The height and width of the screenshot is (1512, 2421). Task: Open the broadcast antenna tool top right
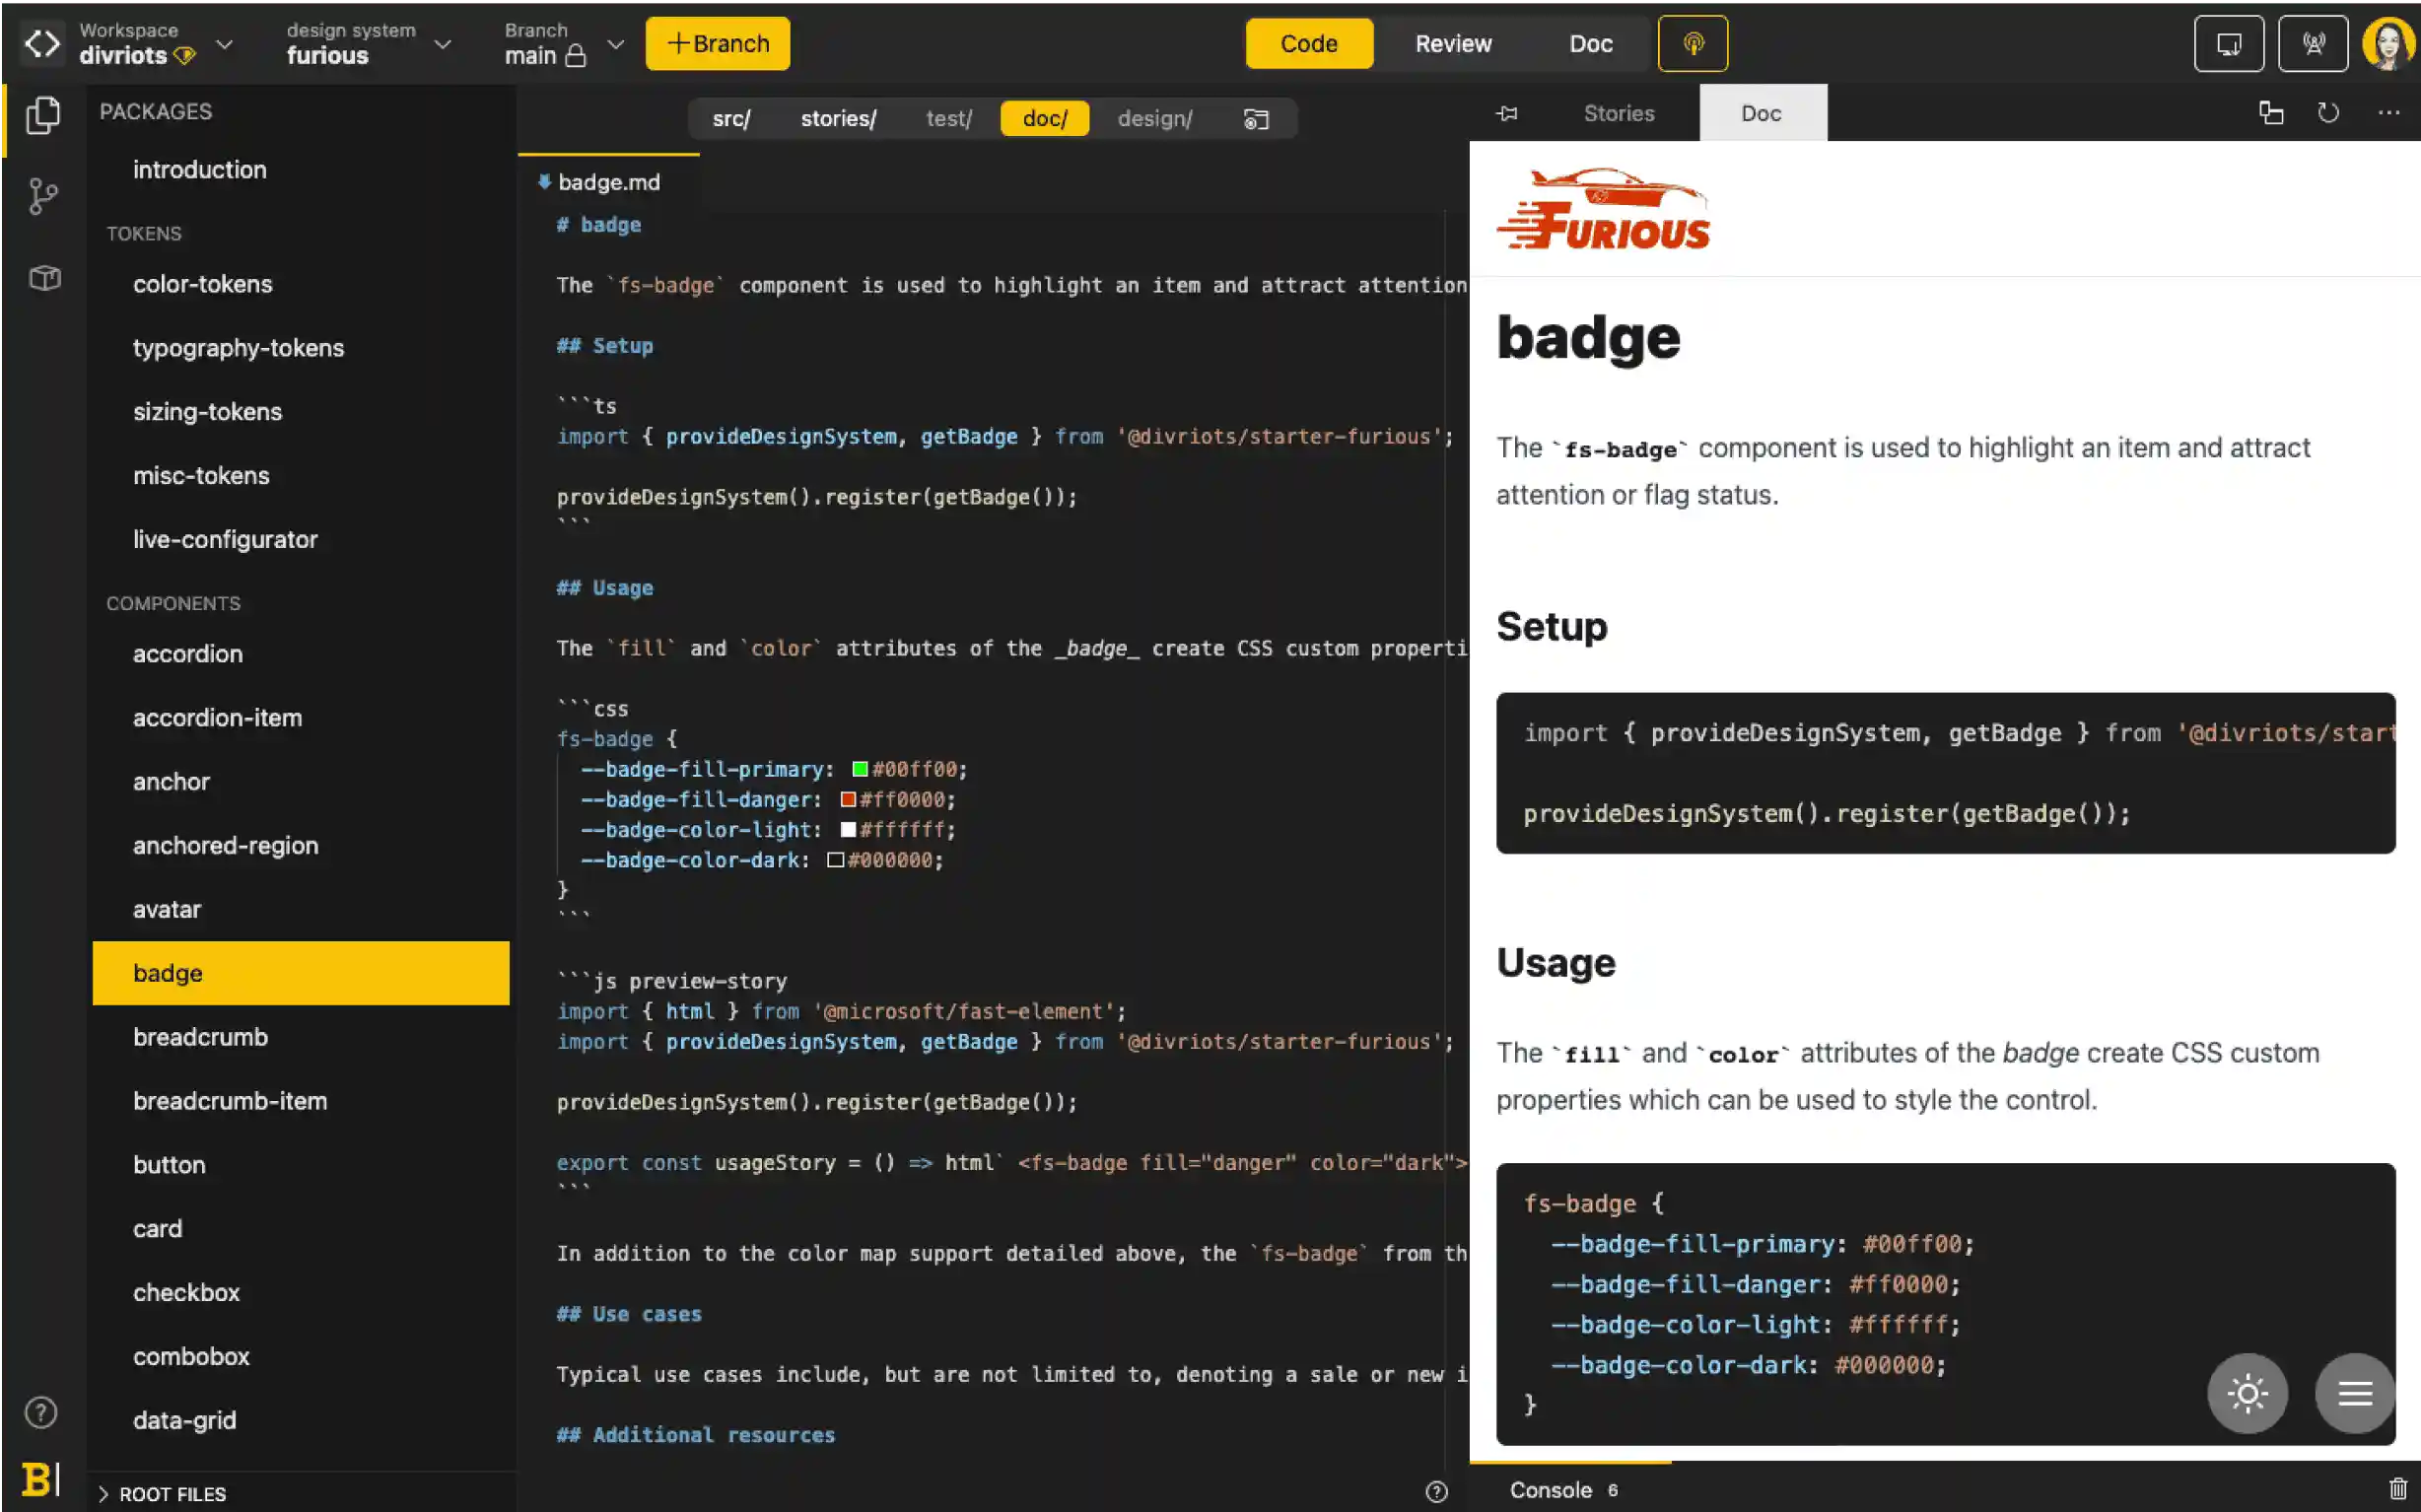[x=2313, y=43]
